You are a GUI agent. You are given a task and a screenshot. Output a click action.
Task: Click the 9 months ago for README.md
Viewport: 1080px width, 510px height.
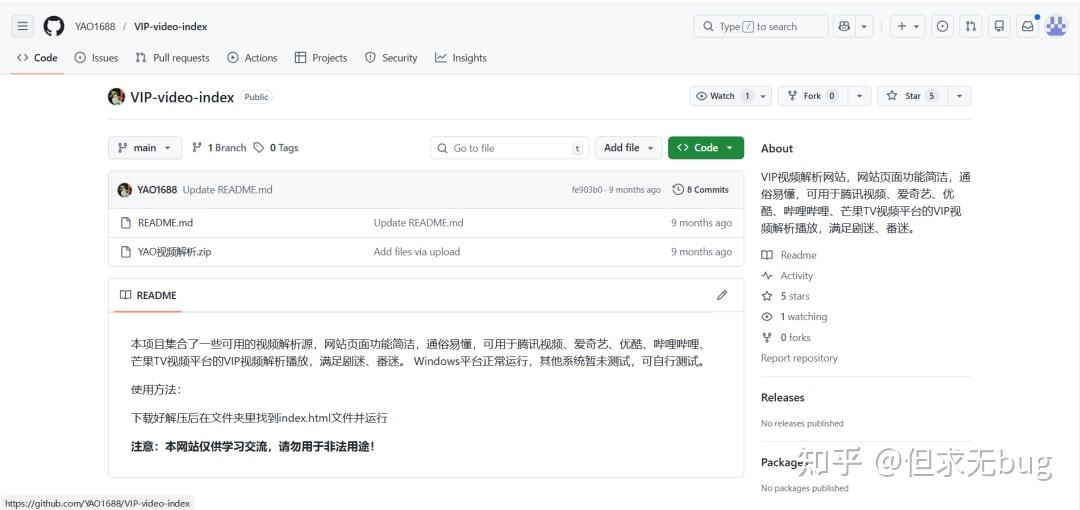click(x=701, y=223)
